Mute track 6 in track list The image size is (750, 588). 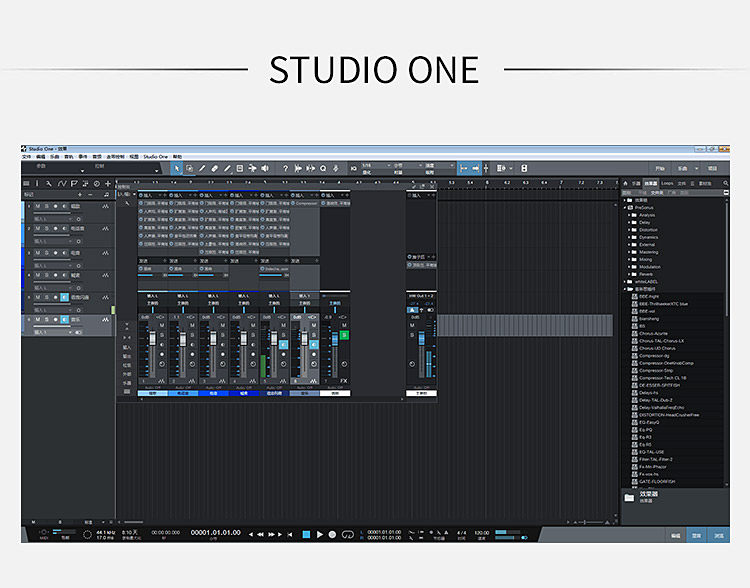tap(38, 319)
